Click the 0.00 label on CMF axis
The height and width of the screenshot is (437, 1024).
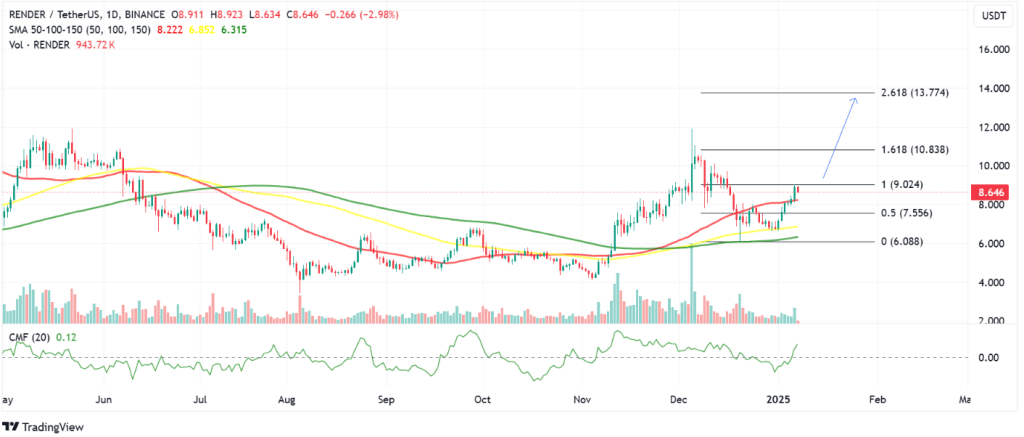987,357
